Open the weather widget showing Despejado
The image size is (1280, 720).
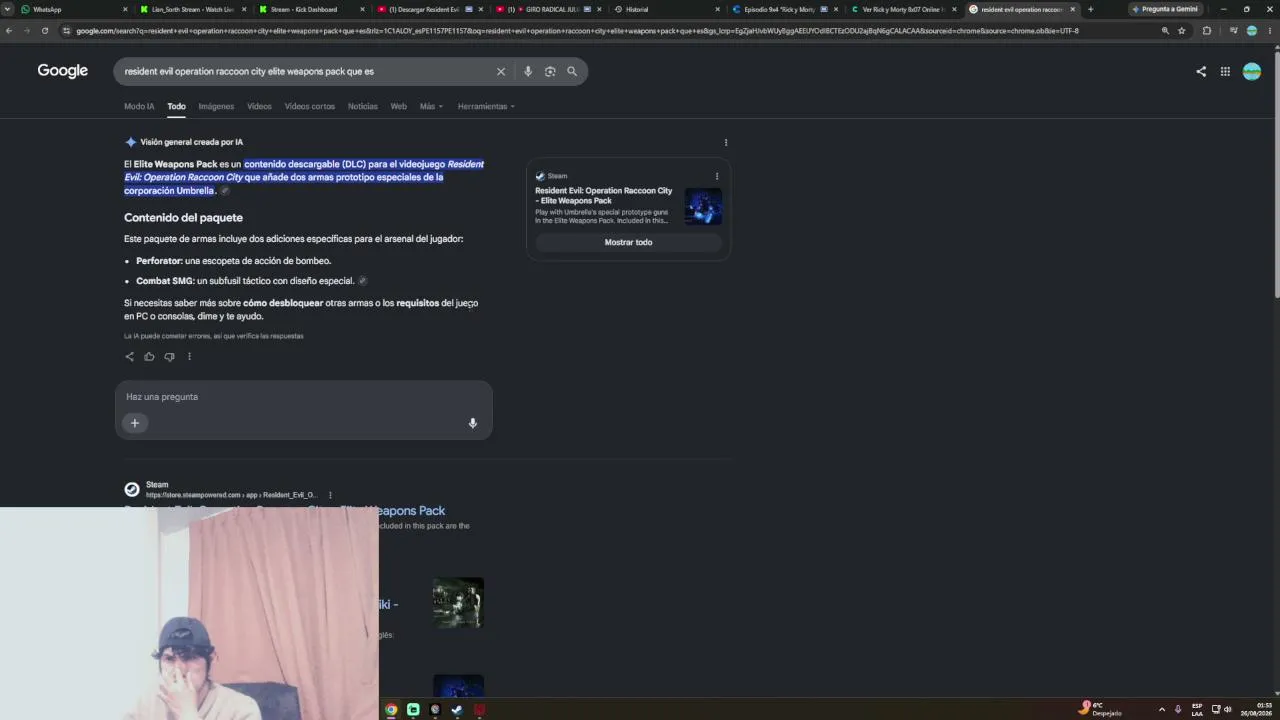click(x=1101, y=709)
